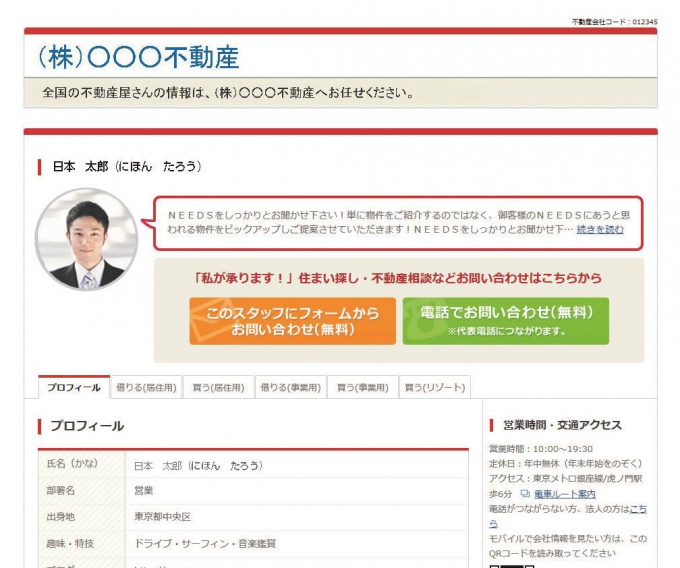Click the 氏名（かな） row label
The image size is (680, 568).
tap(72, 464)
